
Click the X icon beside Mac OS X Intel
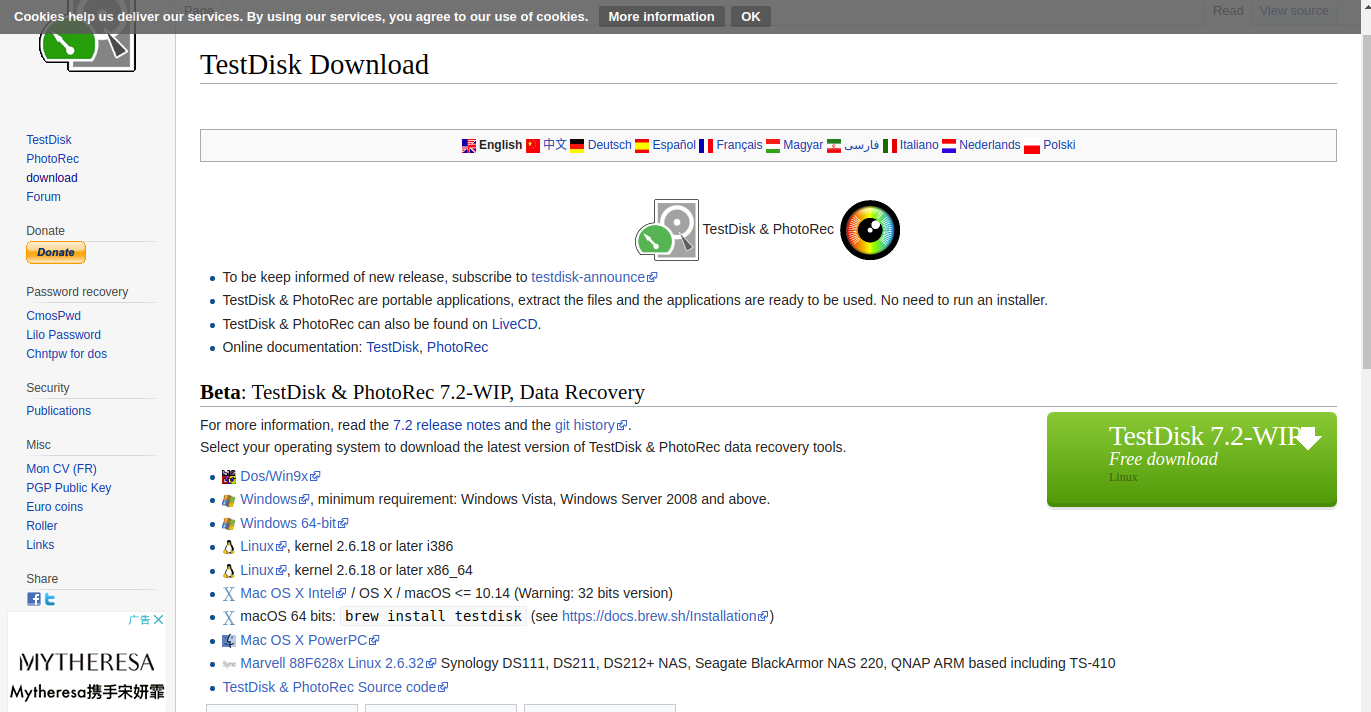229,594
